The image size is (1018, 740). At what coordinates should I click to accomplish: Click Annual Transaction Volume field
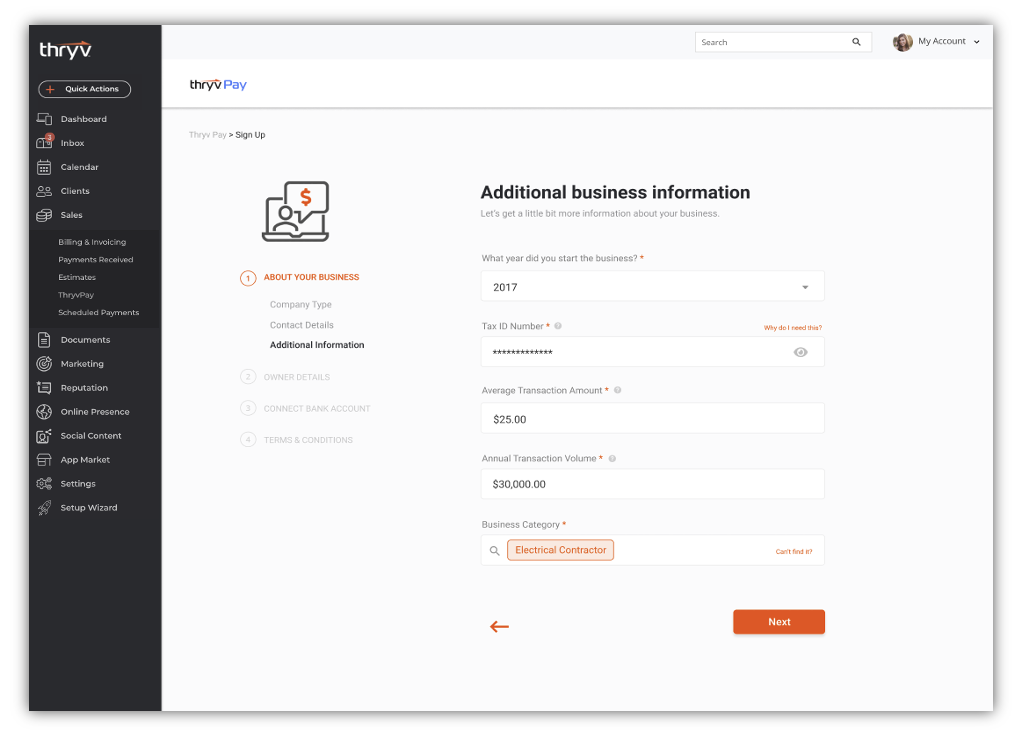point(652,484)
